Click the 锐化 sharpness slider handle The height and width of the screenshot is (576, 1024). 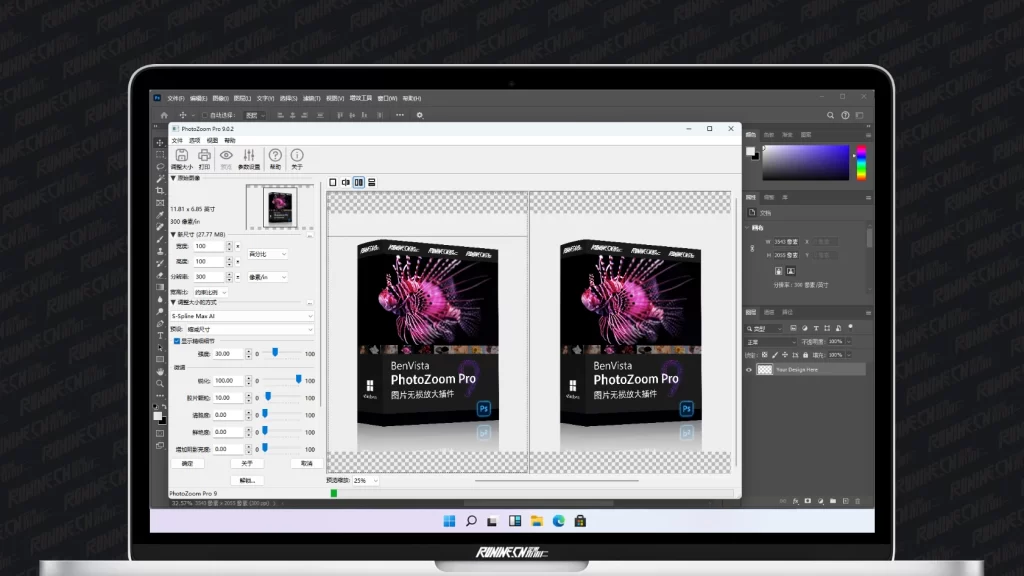click(x=298, y=380)
